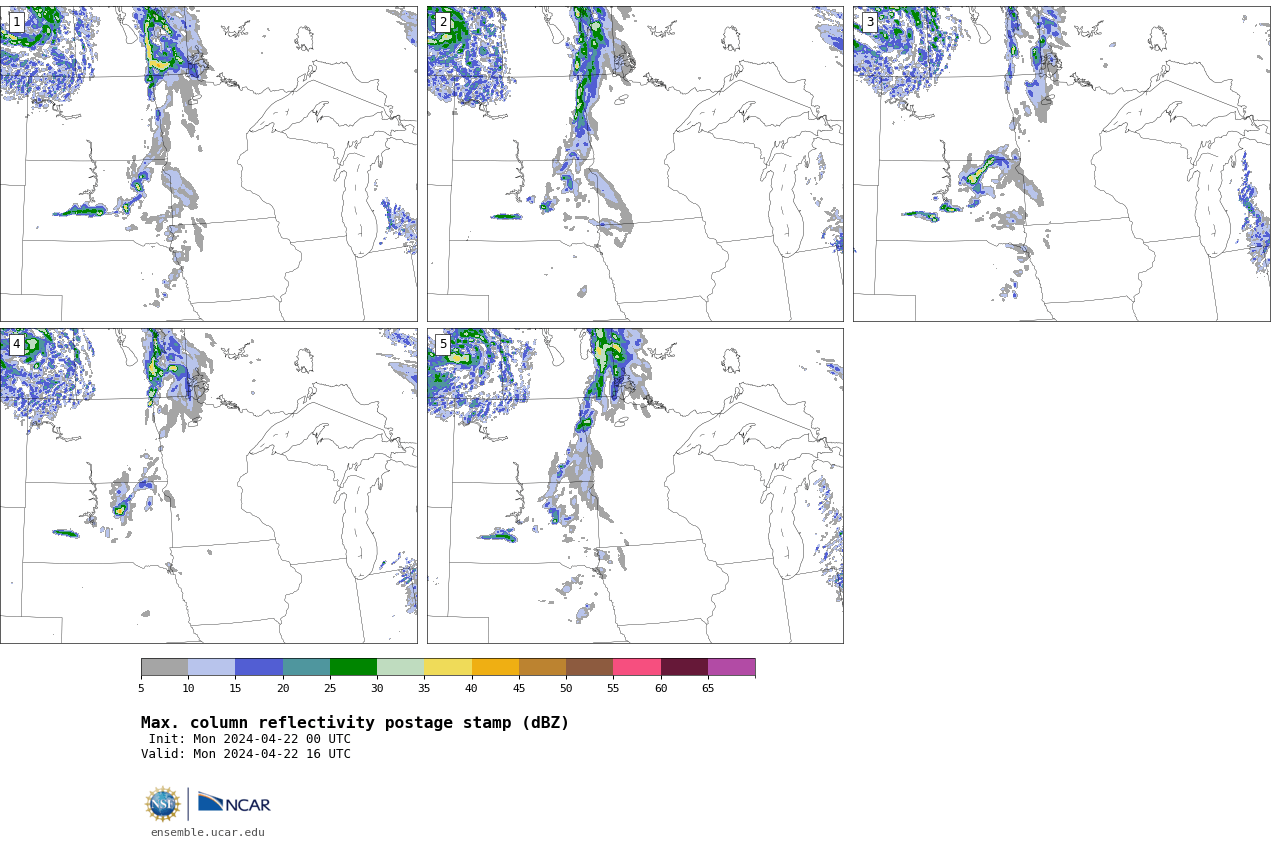Click the colorbar tick label 30
The height and width of the screenshot is (844, 1280).
point(377,688)
